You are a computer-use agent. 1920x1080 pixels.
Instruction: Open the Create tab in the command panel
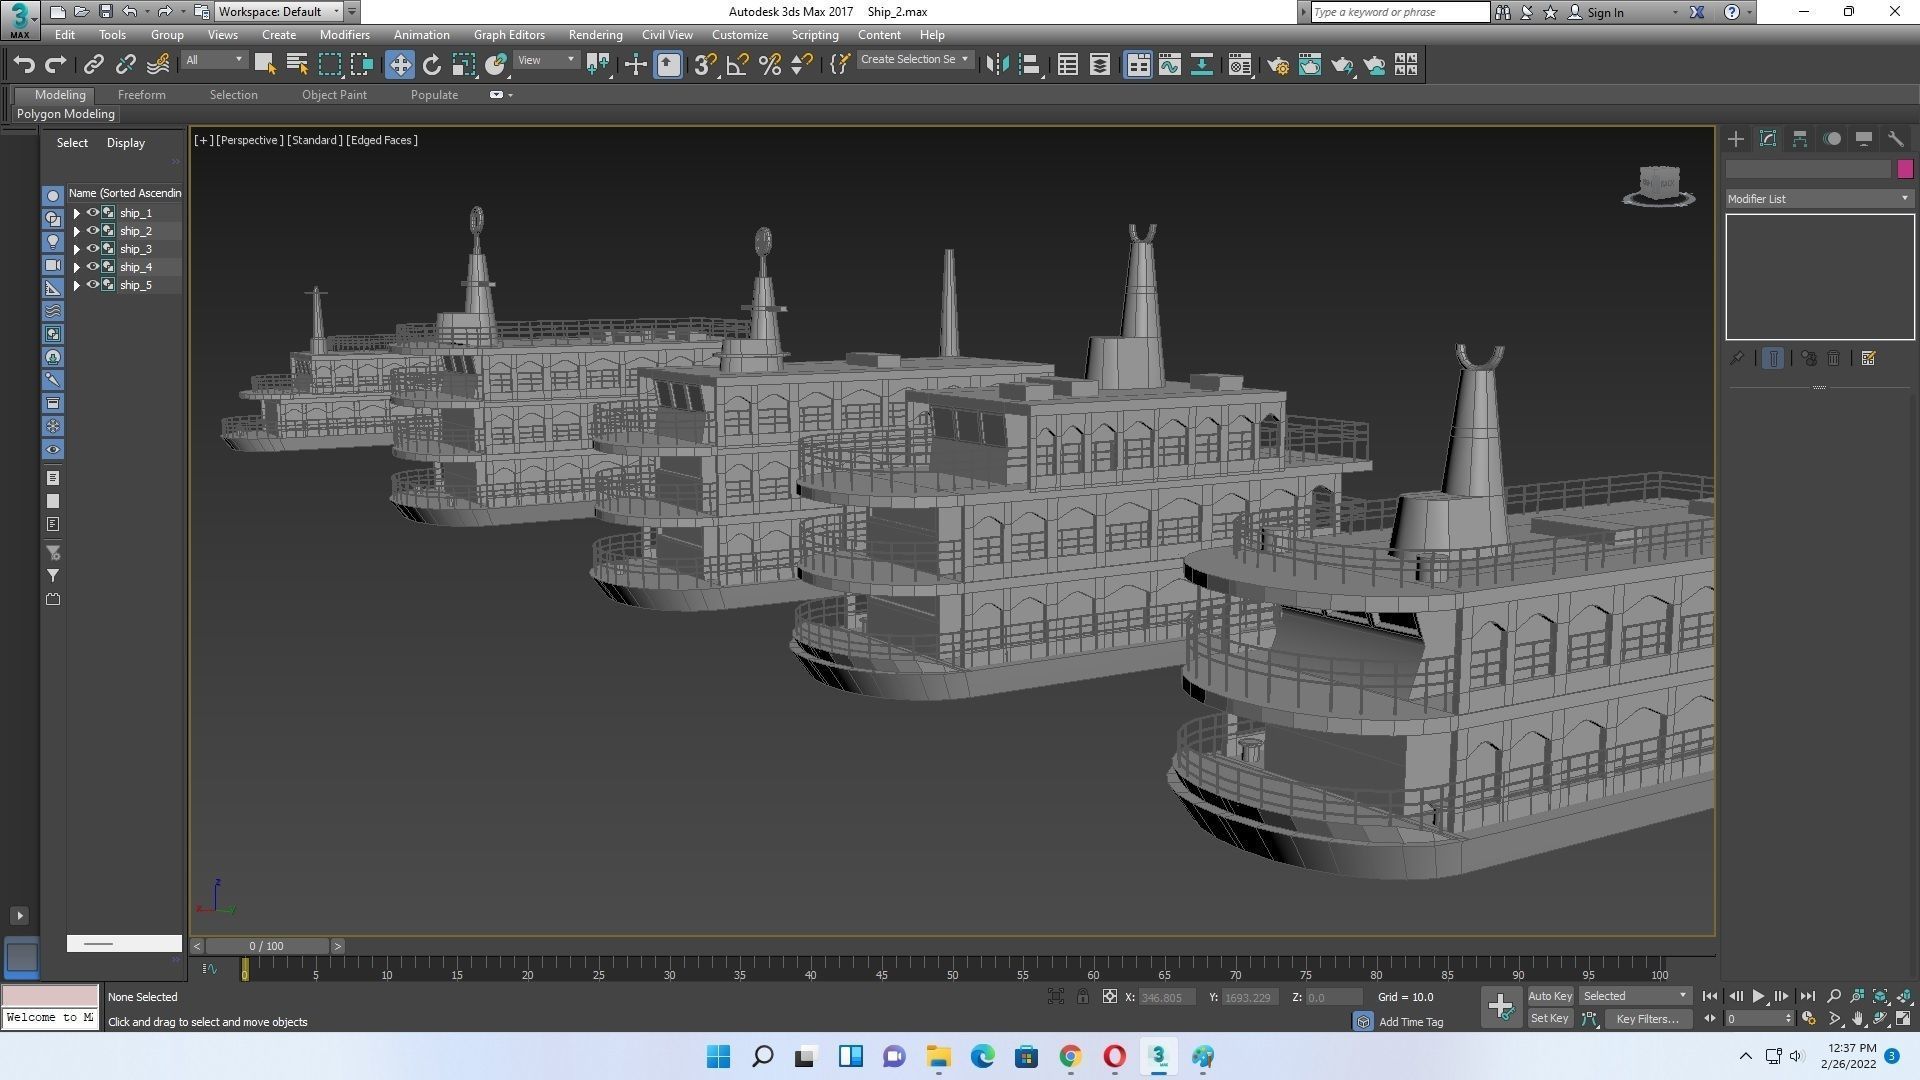click(1736, 139)
